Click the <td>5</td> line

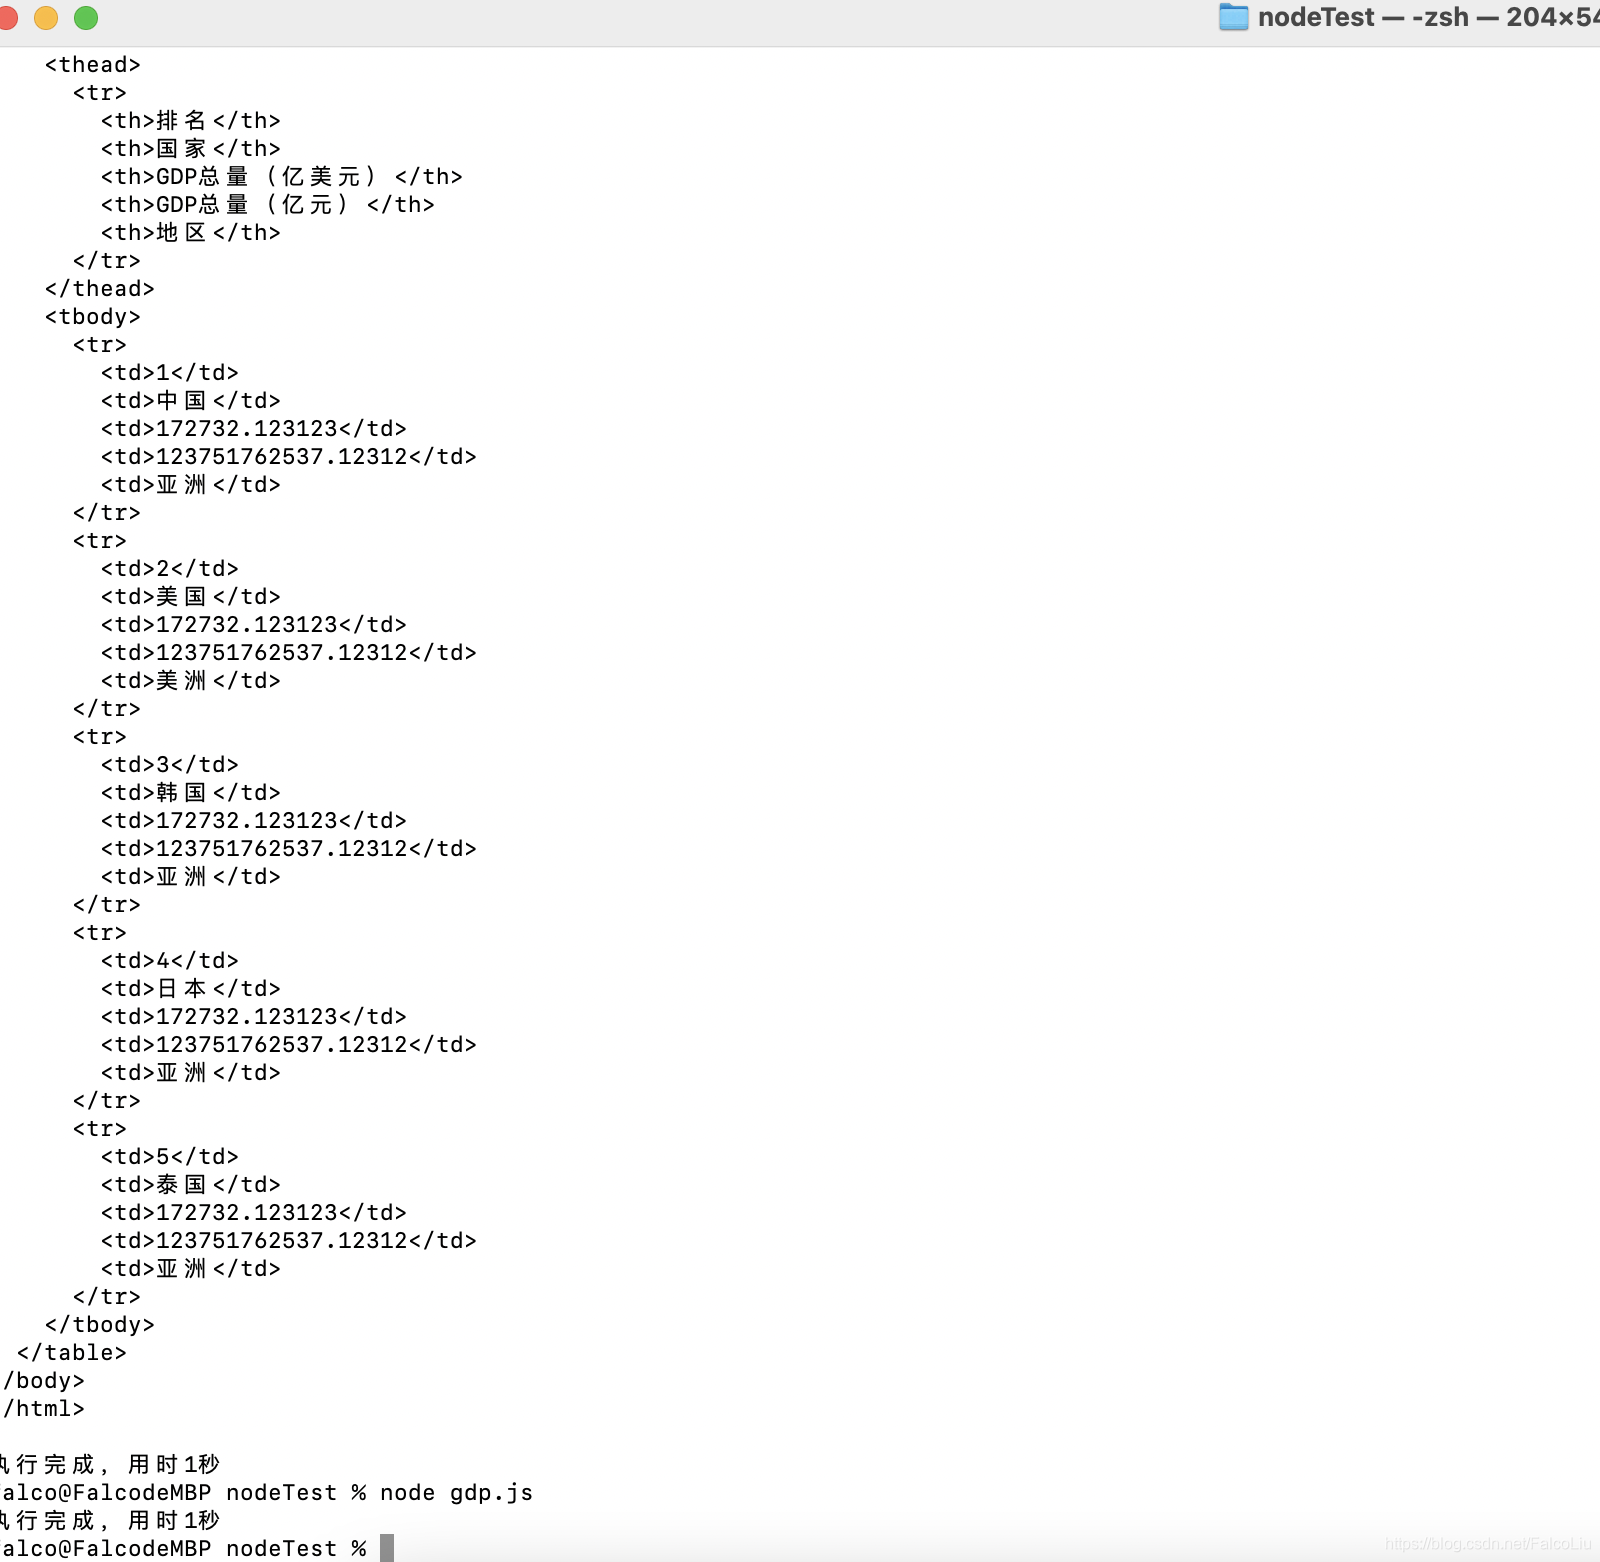click(x=169, y=1157)
